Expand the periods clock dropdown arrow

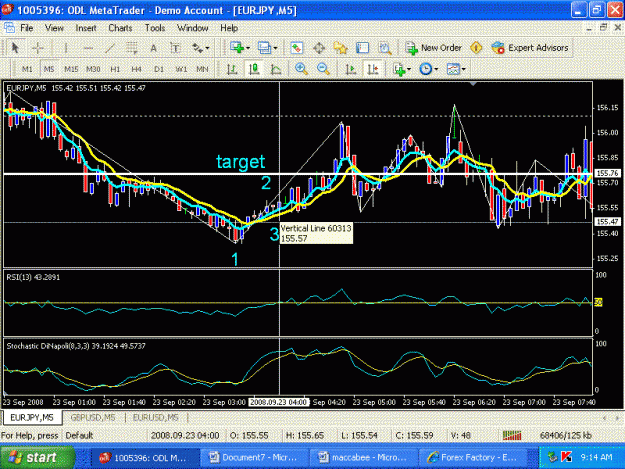pos(436,69)
